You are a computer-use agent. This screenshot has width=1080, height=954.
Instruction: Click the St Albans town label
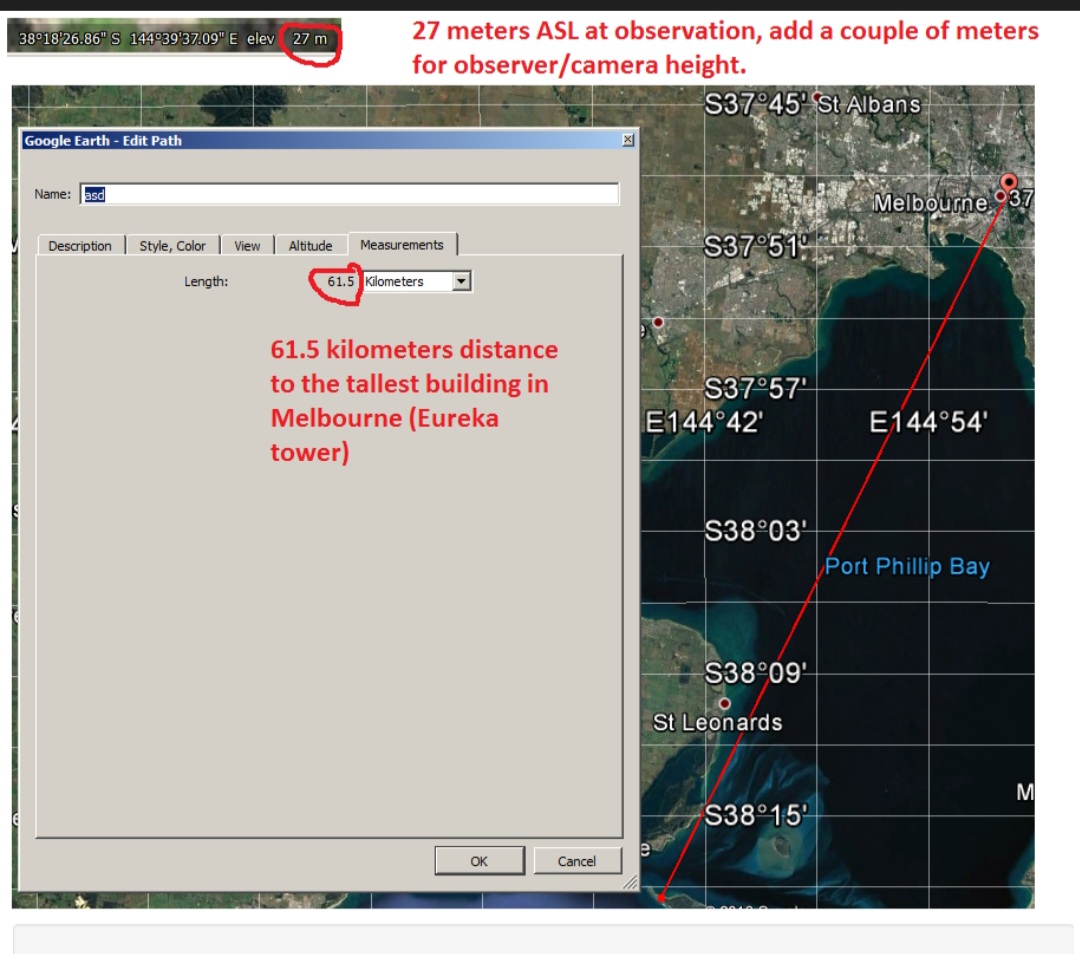click(869, 105)
